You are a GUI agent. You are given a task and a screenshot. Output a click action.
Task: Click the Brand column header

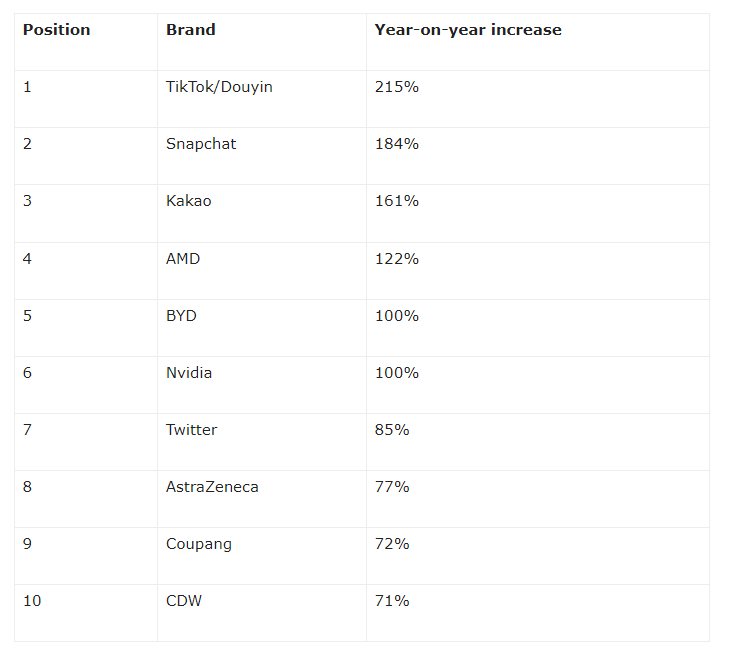click(x=191, y=30)
